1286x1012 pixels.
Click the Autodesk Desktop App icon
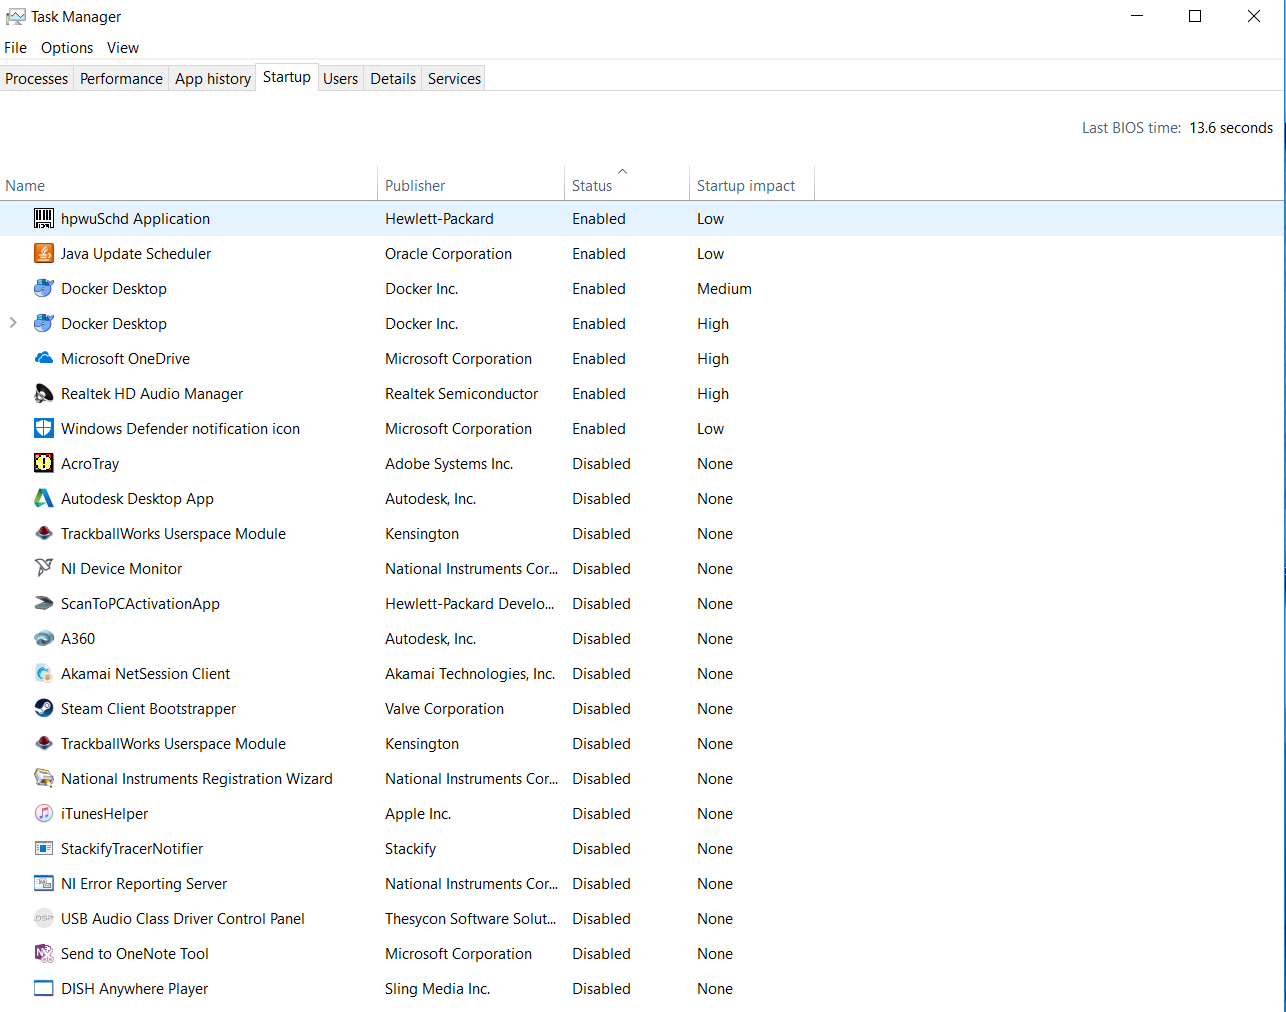44,498
